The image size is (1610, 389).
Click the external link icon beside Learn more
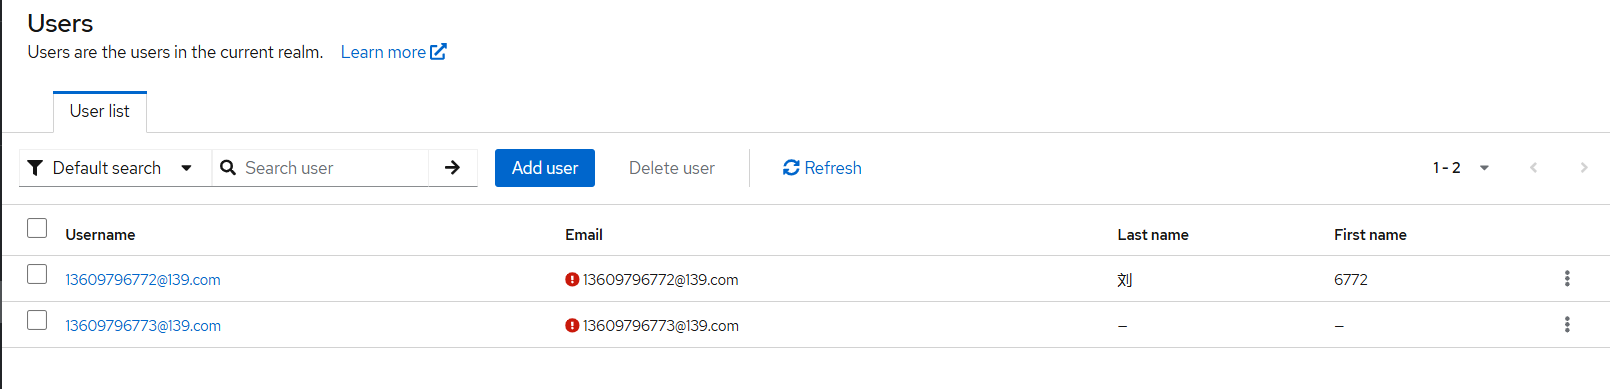tap(438, 52)
